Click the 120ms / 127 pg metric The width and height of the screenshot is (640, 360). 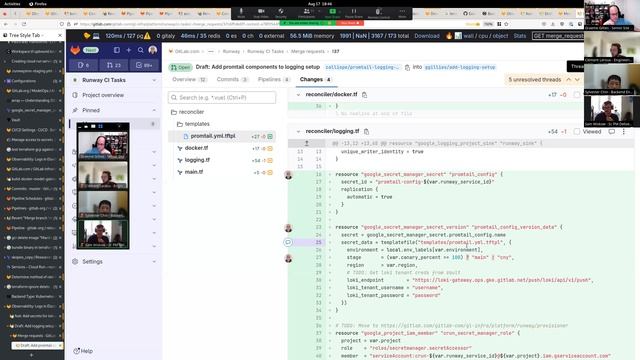click(124, 36)
